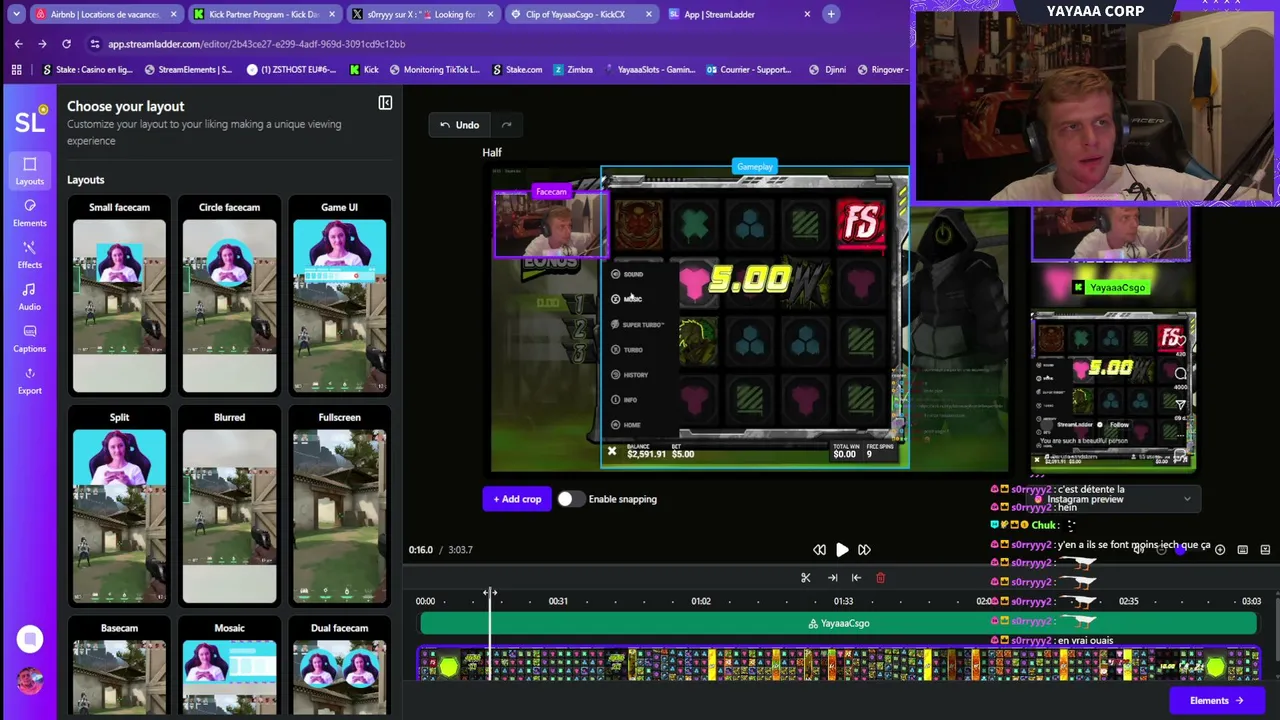Switch to the Airbnb browser tab
The height and width of the screenshot is (720, 1280).
click(x=106, y=14)
